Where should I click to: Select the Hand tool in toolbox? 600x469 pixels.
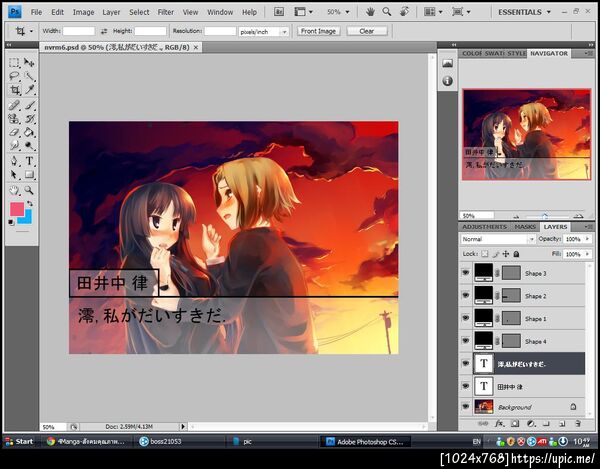click(15, 190)
